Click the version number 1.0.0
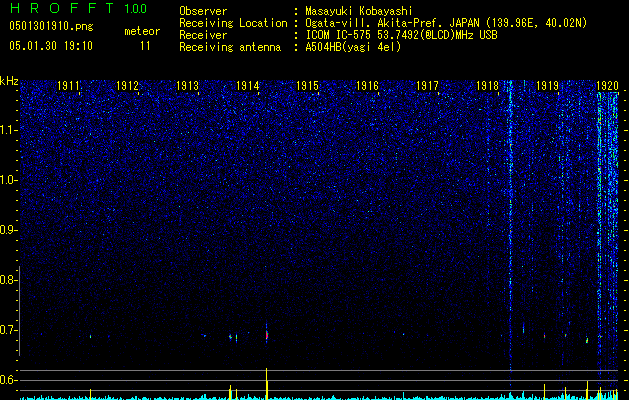 point(136,8)
